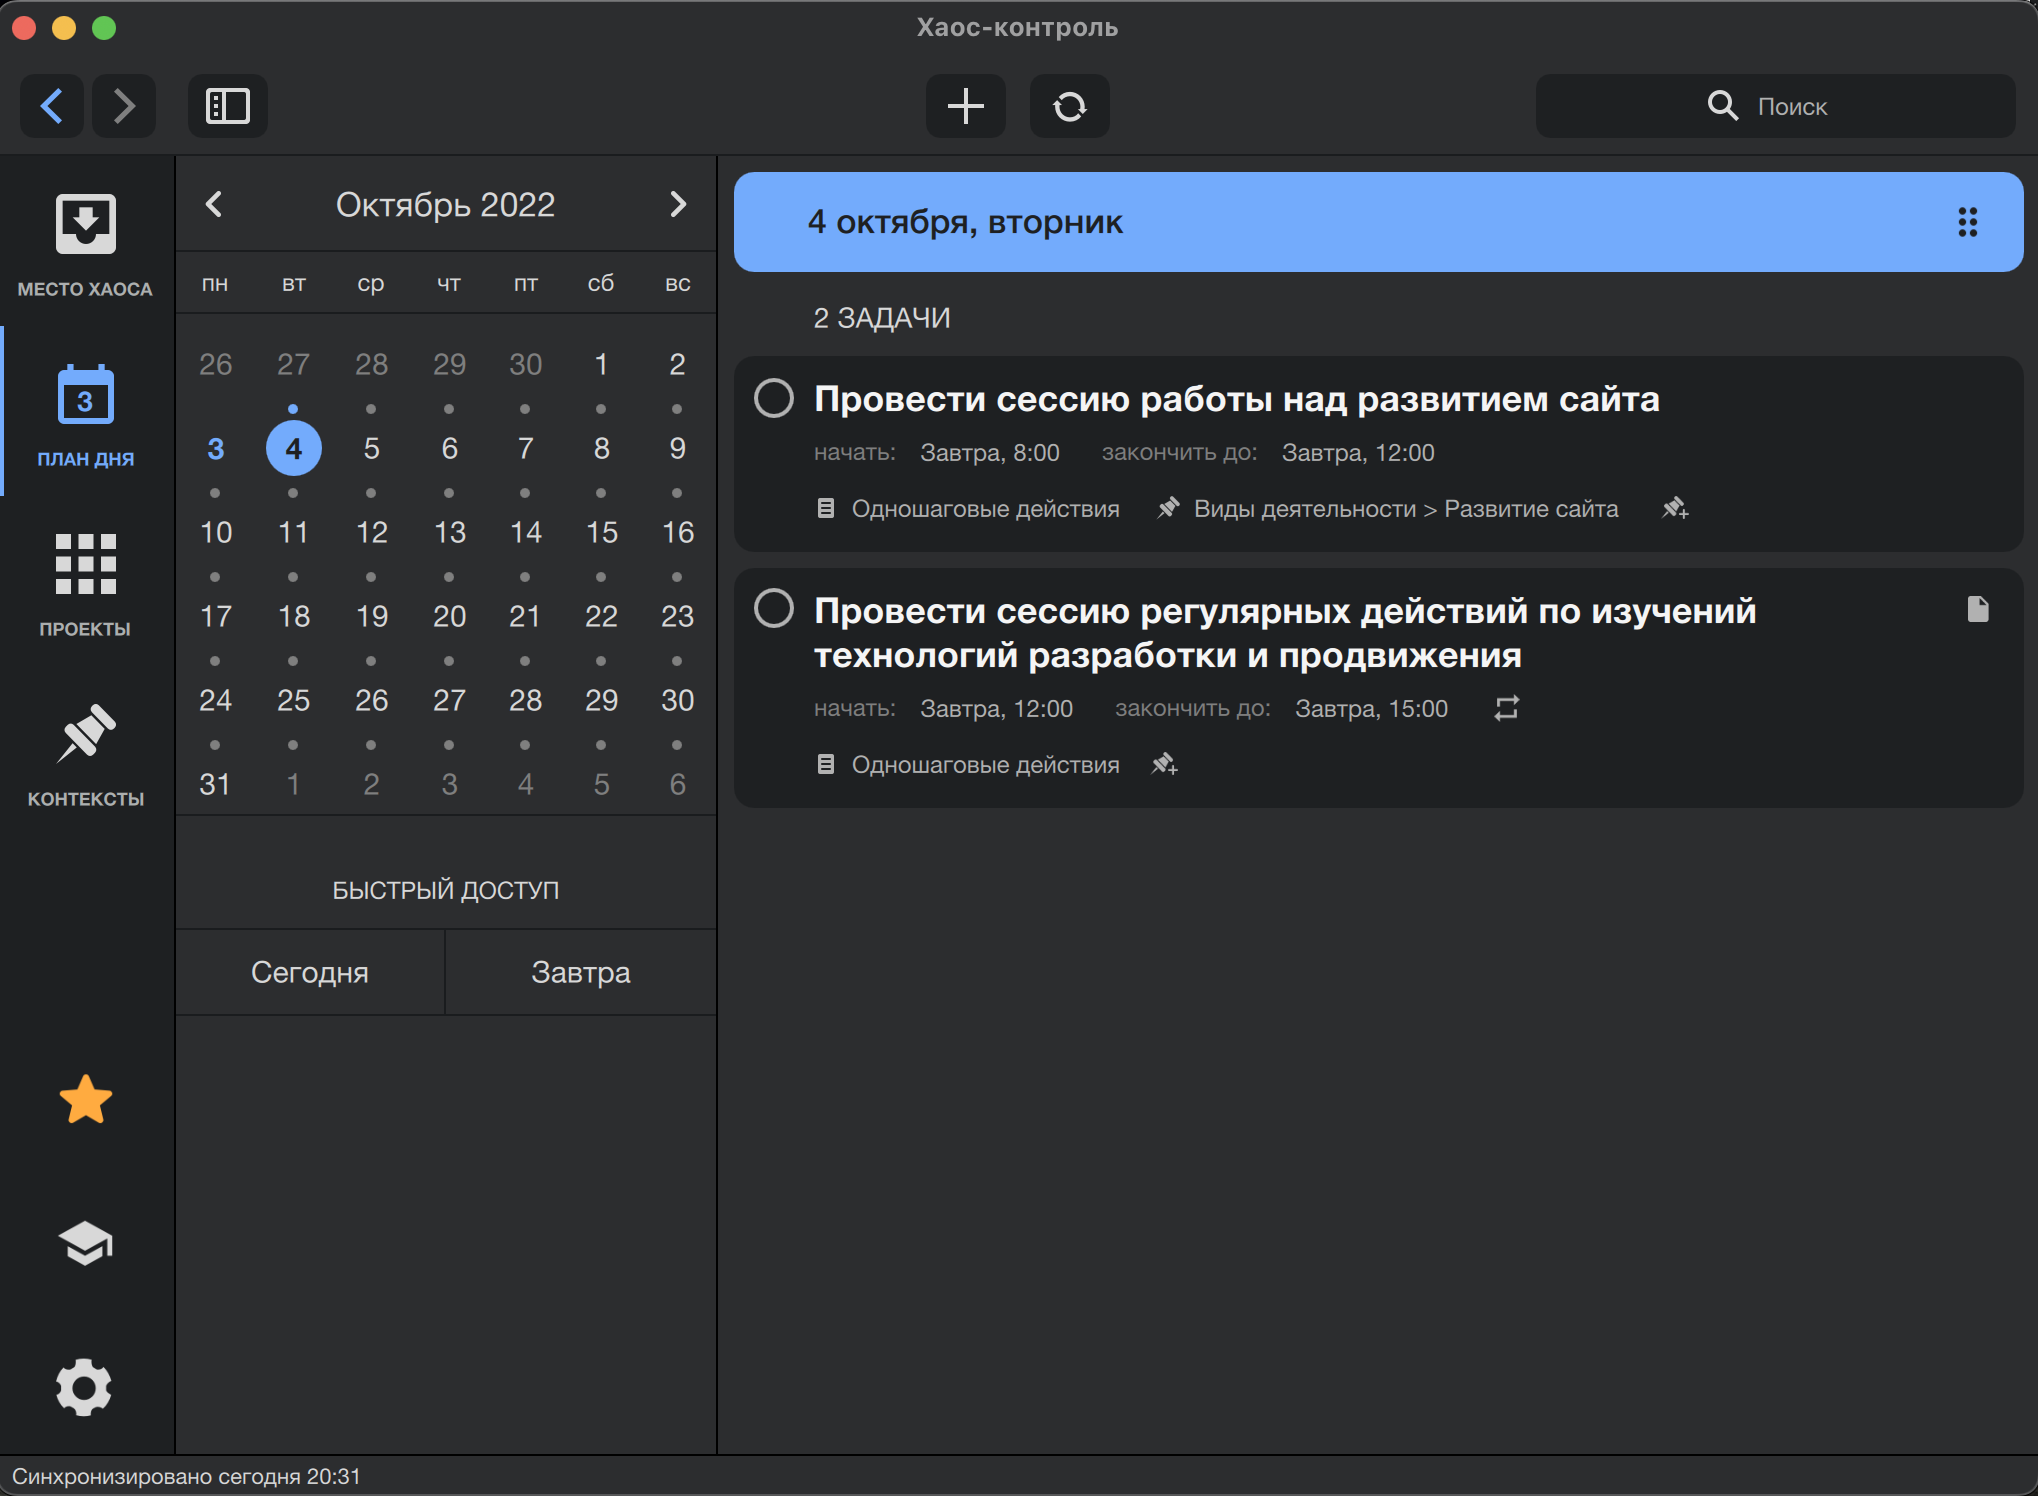Select October 15 in the calendar
The height and width of the screenshot is (1496, 2038).
coord(601,532)
